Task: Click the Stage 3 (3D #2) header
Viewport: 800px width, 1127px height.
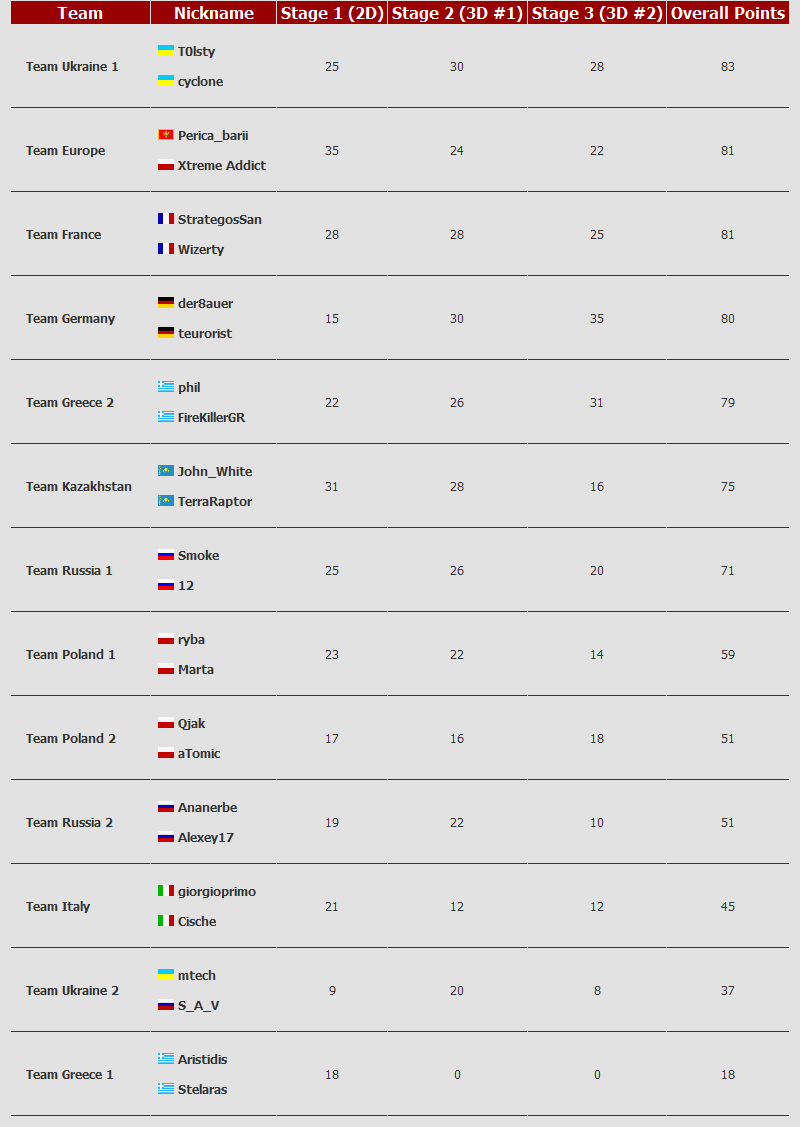Action: [x=596, y=13]
